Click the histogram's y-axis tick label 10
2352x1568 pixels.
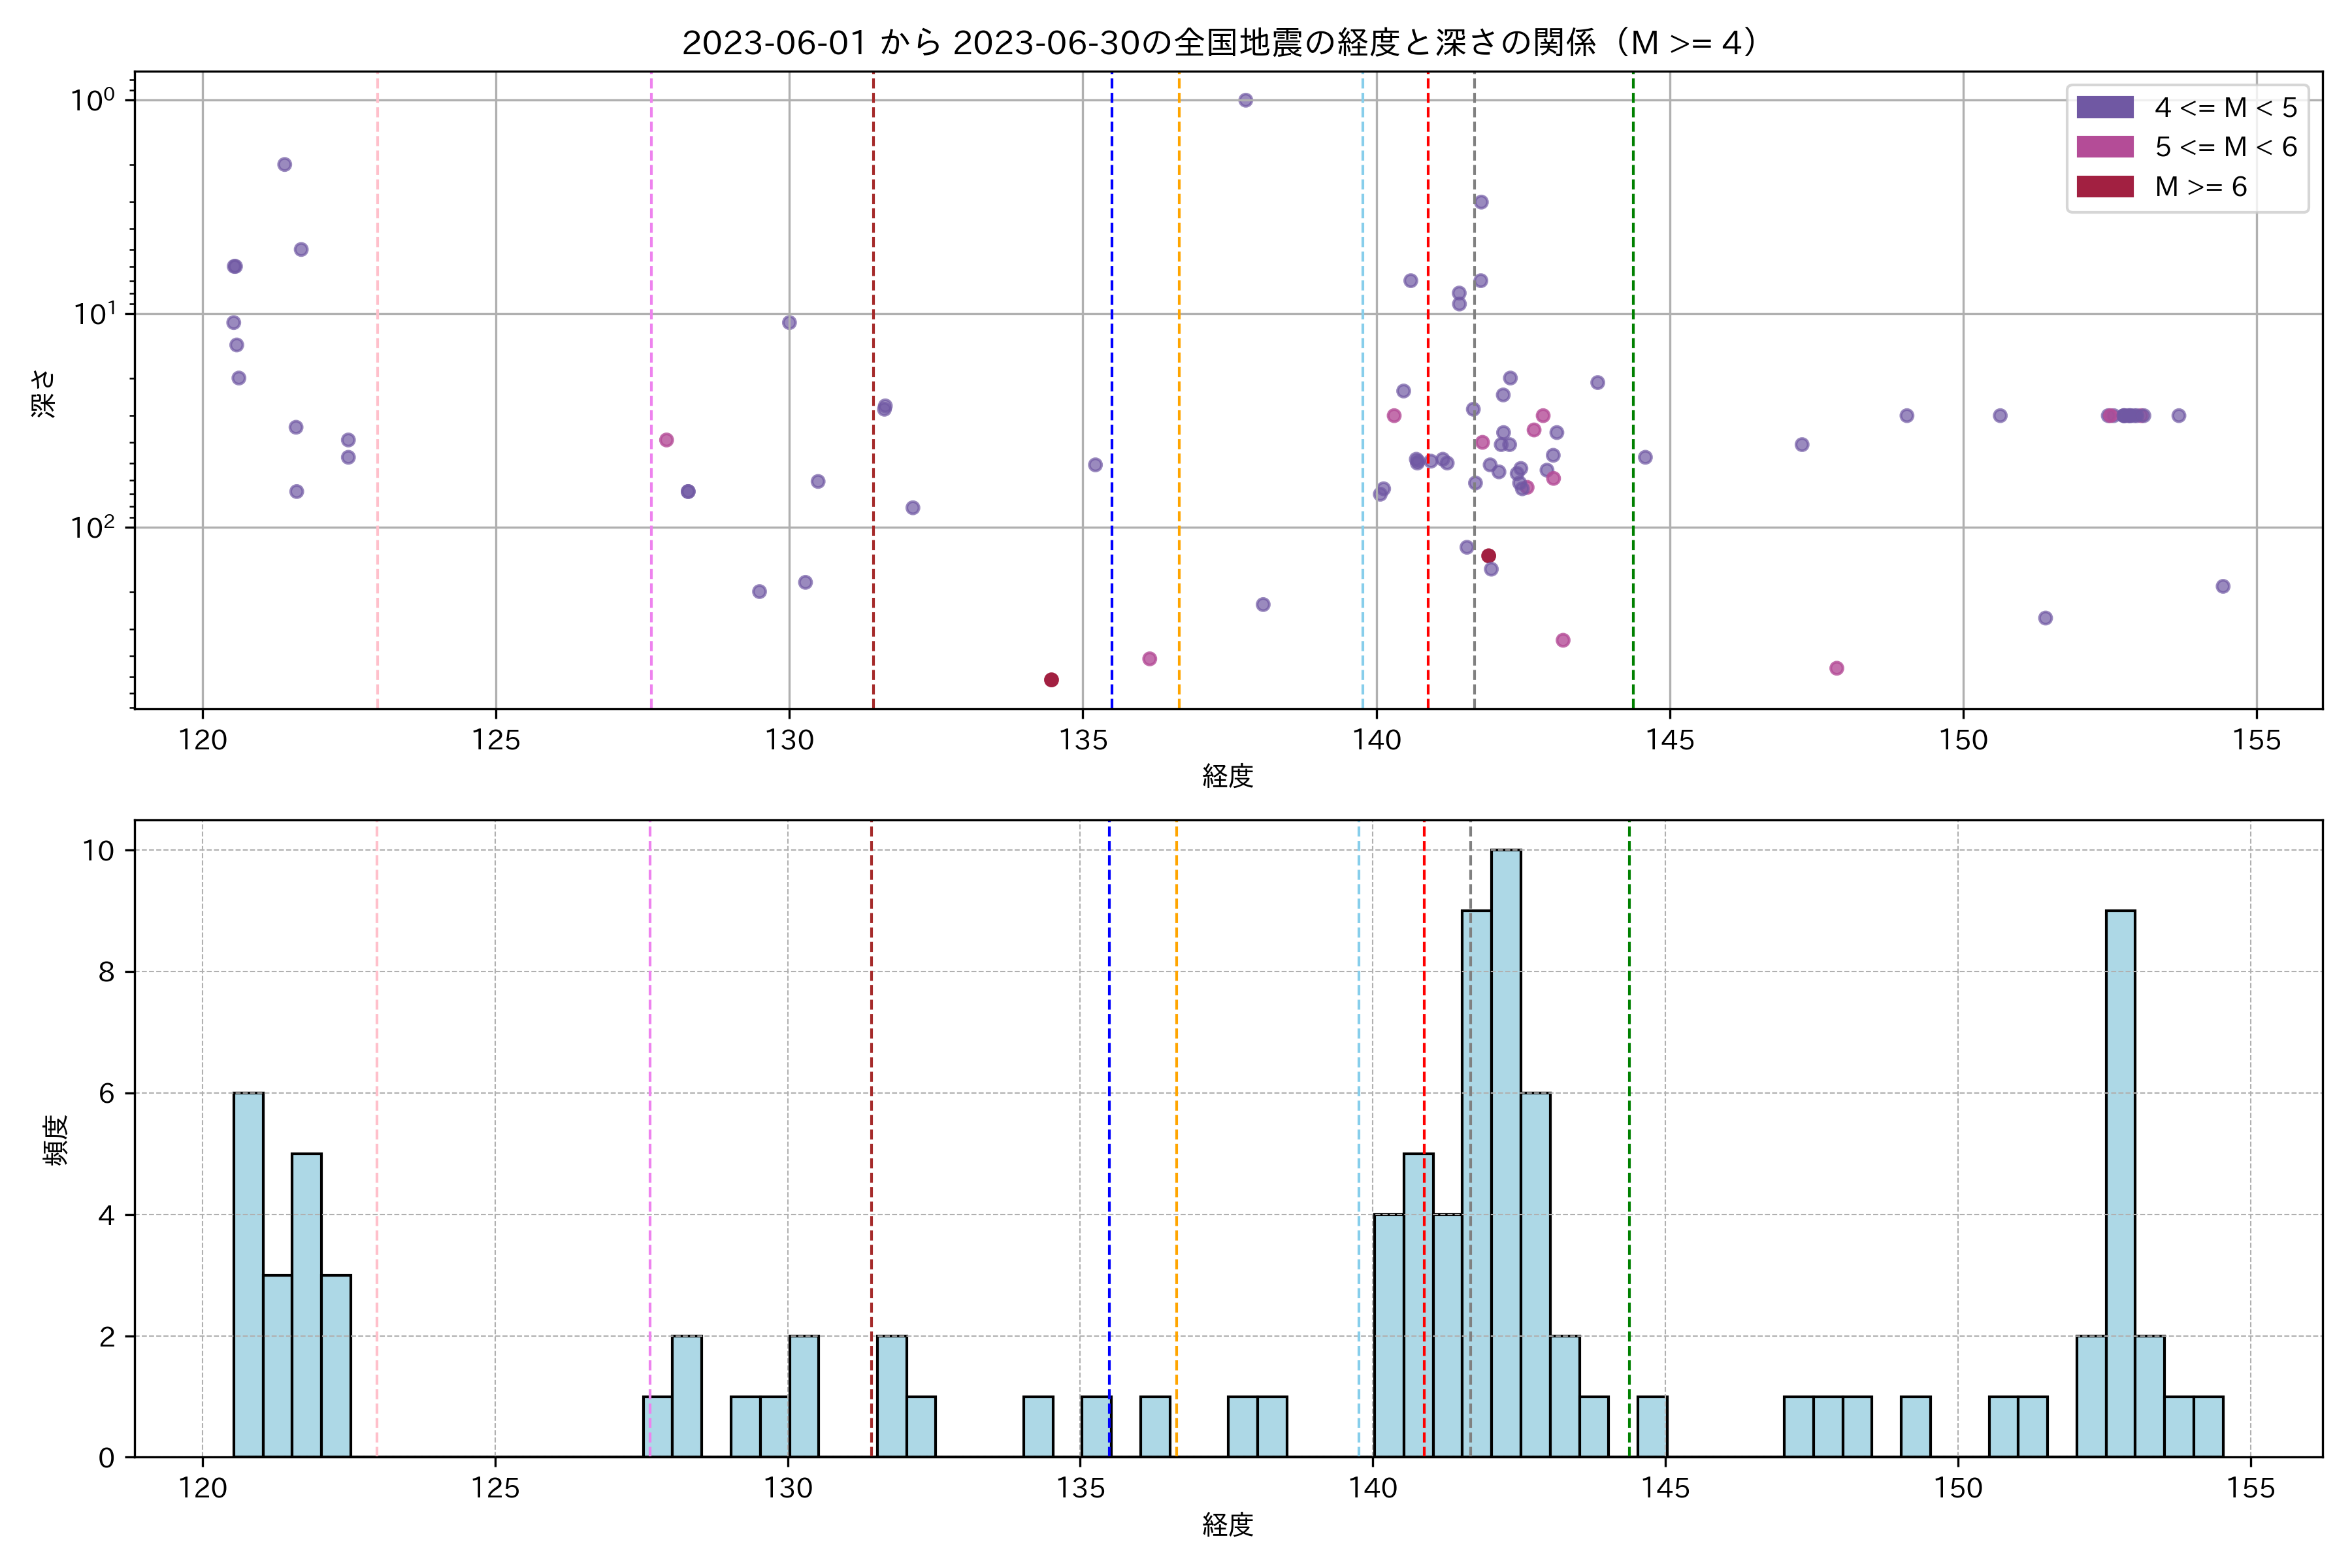99,851
